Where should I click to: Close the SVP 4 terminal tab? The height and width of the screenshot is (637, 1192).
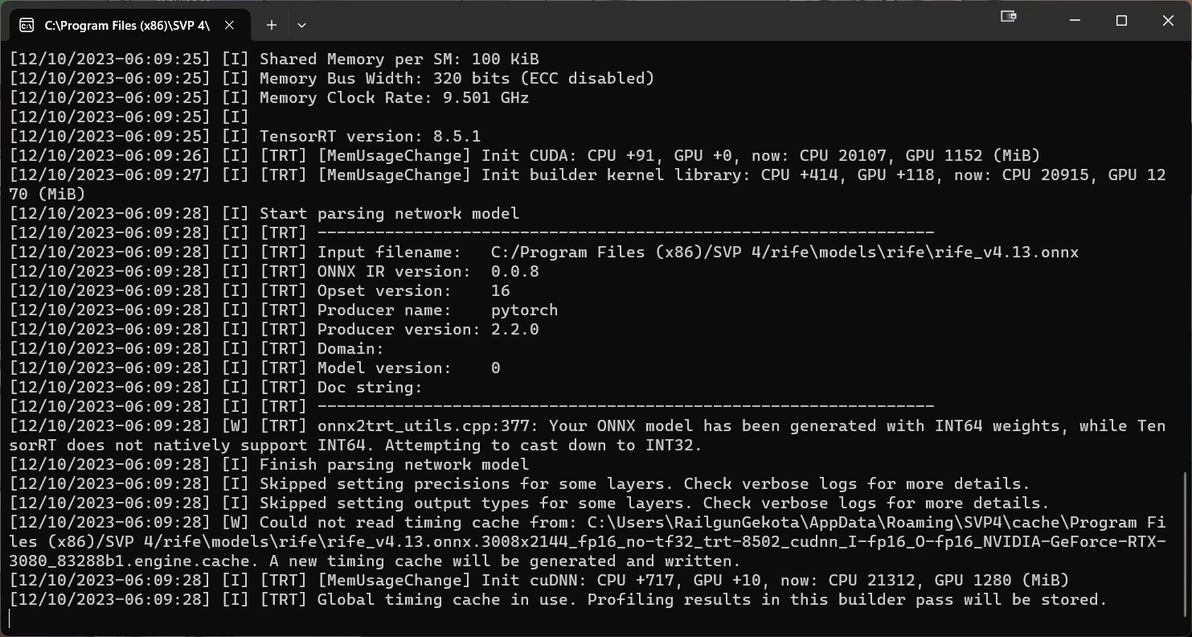point(231,23)
